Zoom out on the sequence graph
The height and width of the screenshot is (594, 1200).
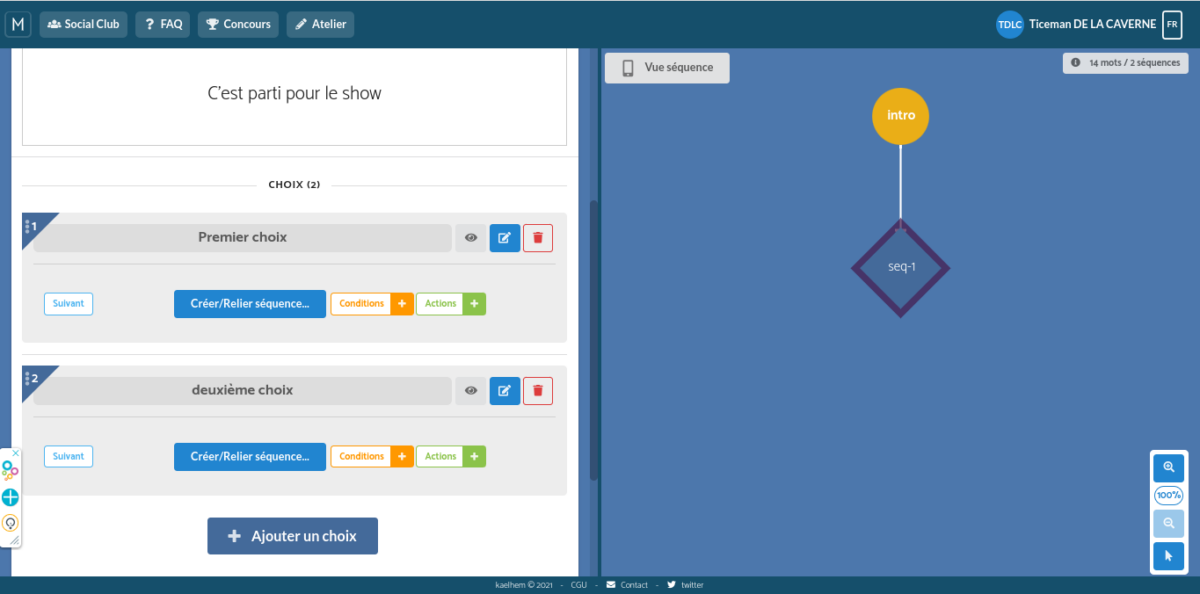click(x=1168, y=524)
